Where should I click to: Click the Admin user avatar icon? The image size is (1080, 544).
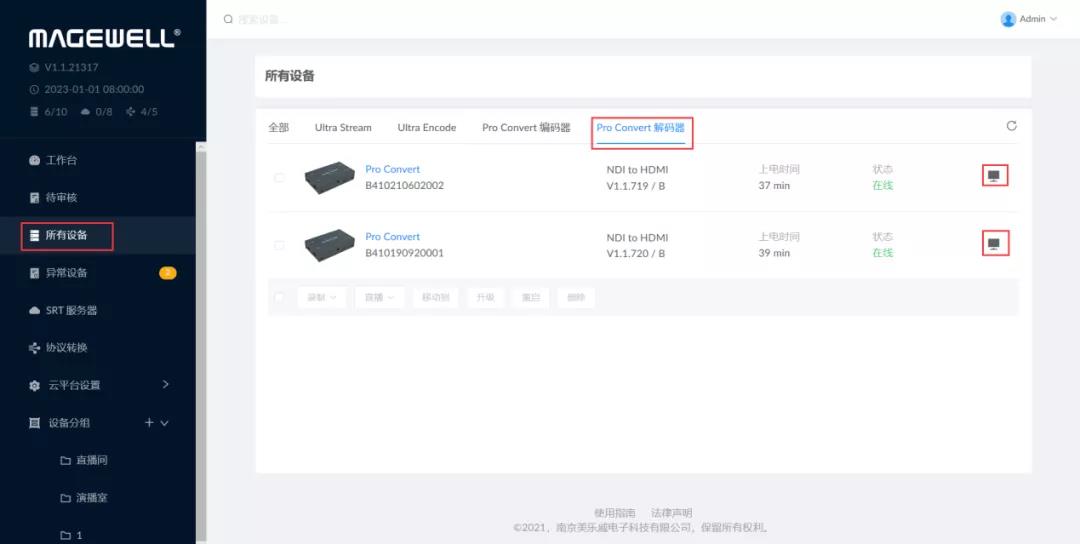click(x=1008, y=19)
